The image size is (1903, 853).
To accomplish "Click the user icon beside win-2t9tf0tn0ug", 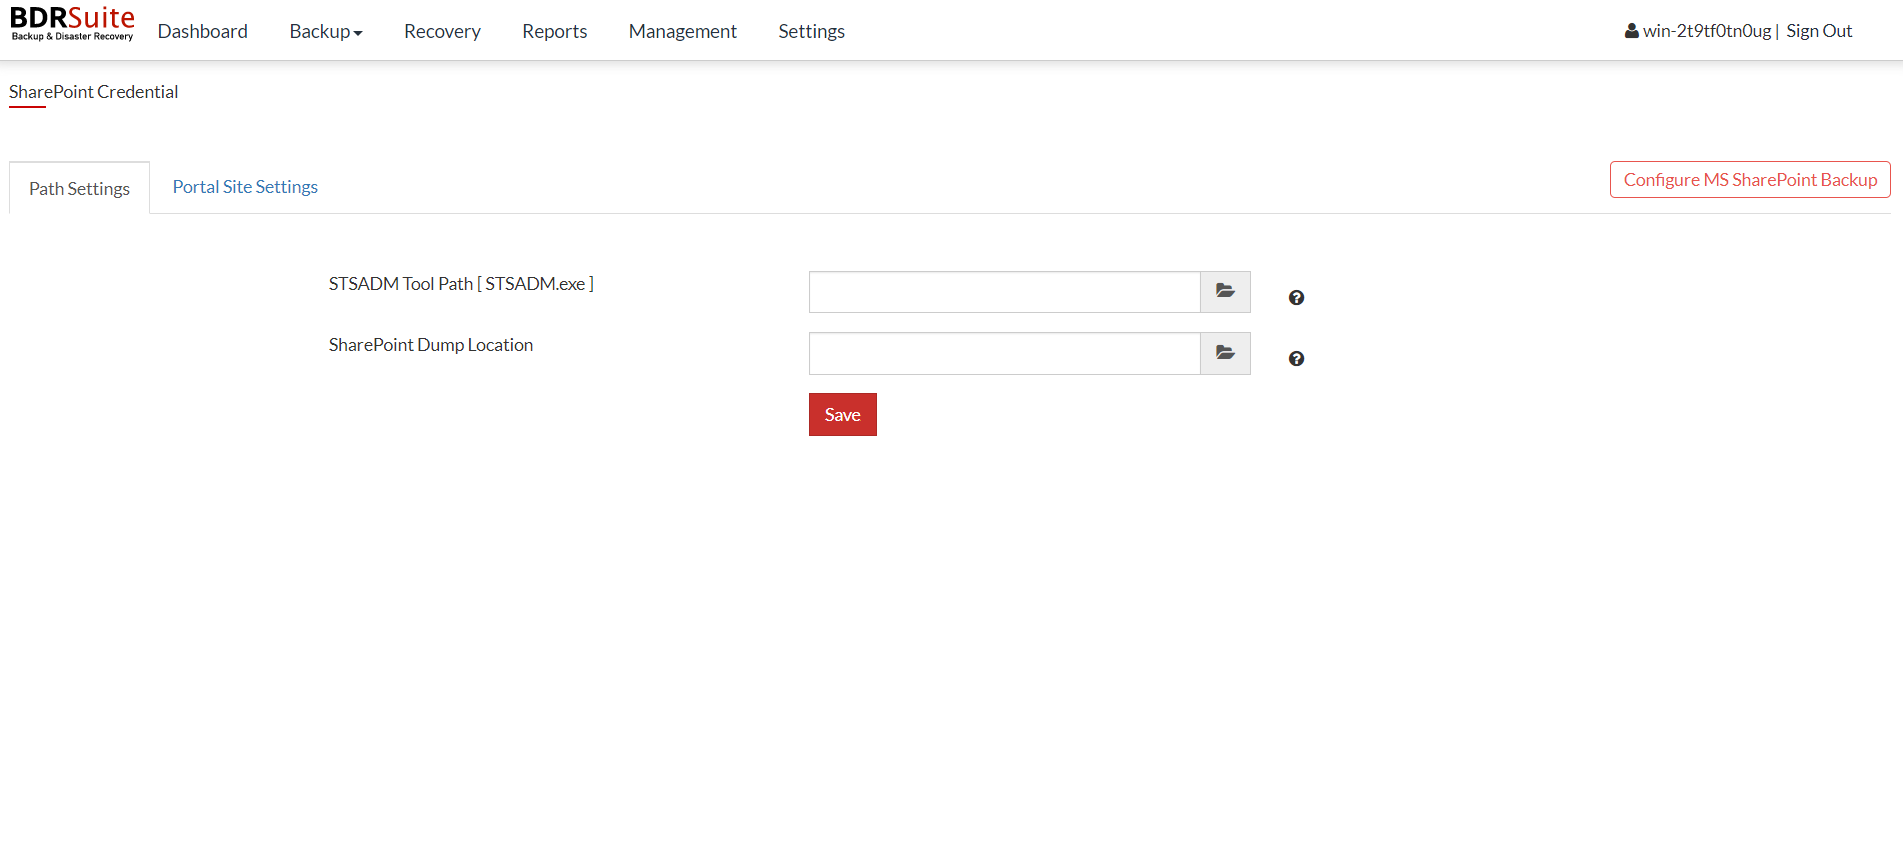I will (1632, 31).
